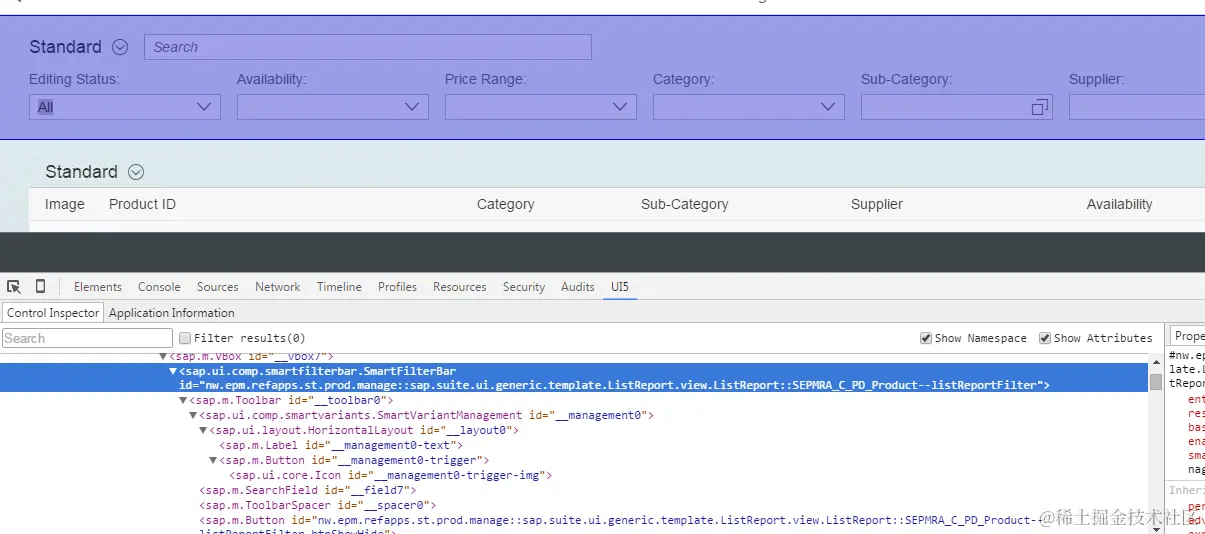Open Sub-Category value help icon
1205x534 pixels.
(1040, 107)
